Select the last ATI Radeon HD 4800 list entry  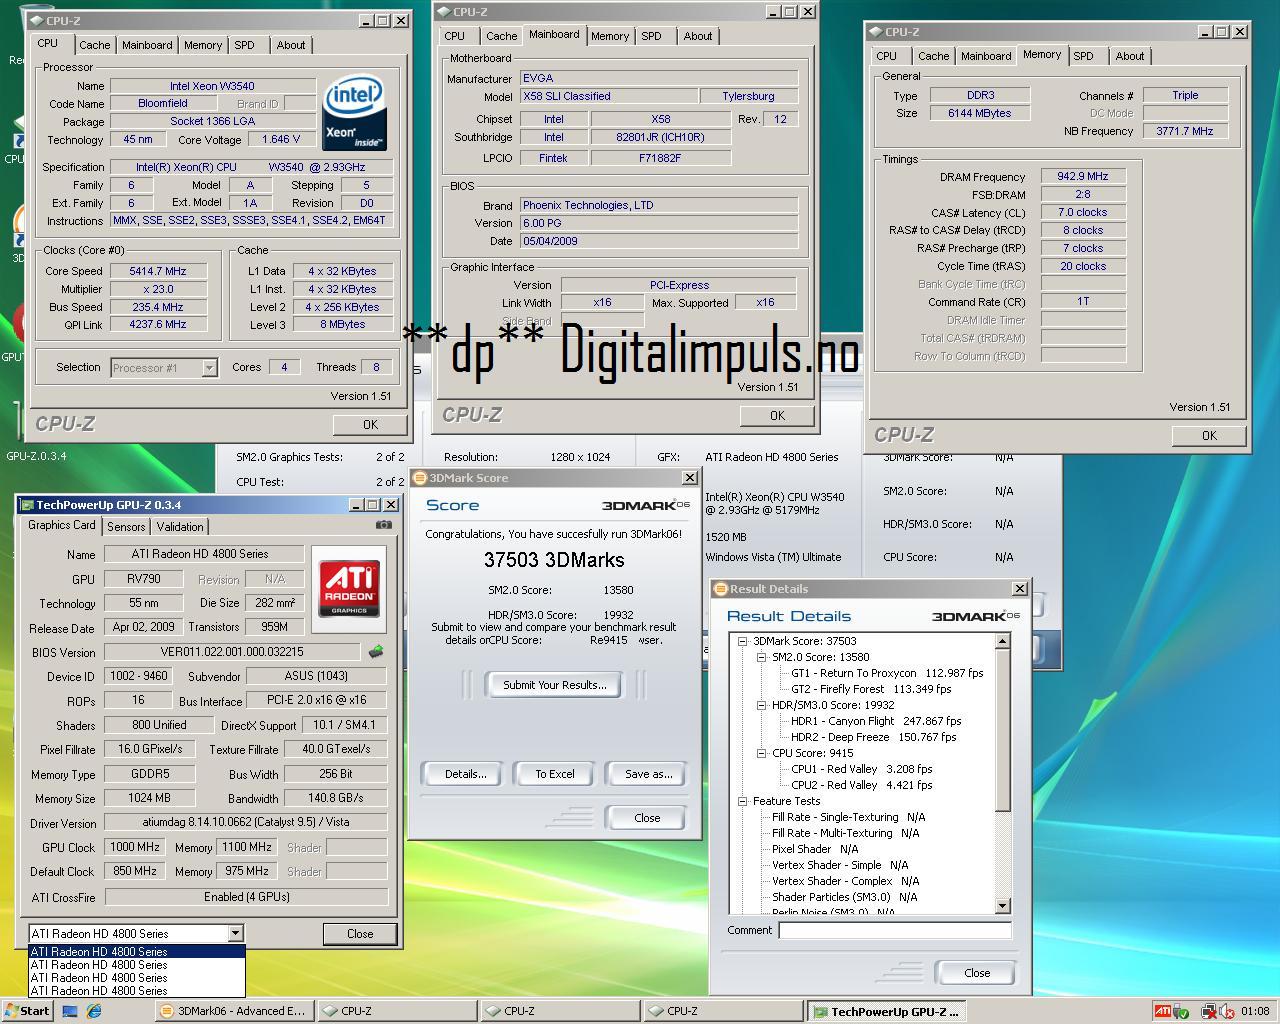(136, 991)
